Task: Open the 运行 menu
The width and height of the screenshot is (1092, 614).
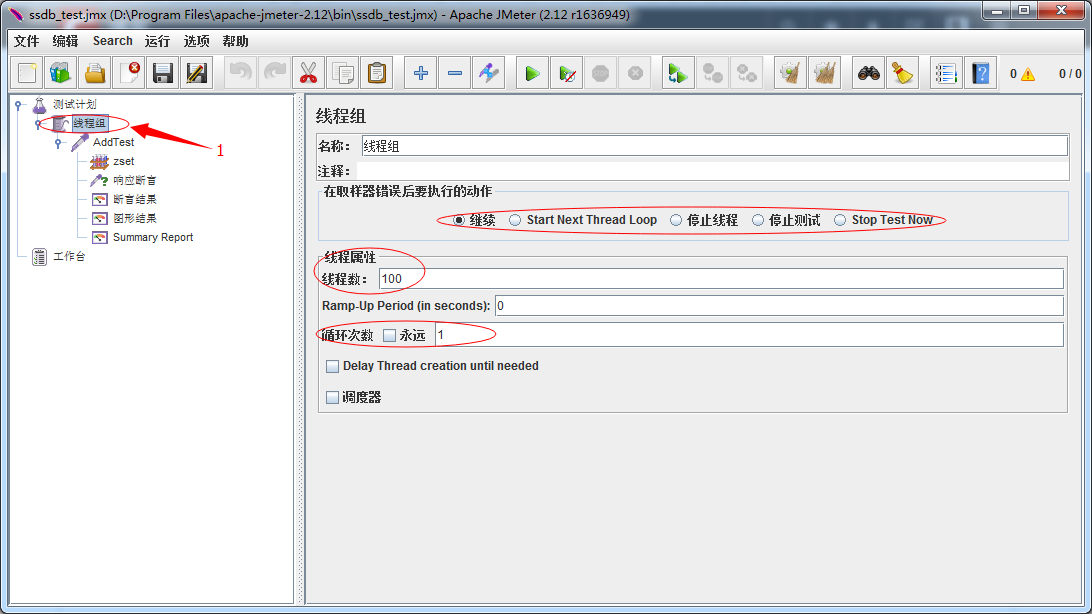Action: click(x=157, y=41)
